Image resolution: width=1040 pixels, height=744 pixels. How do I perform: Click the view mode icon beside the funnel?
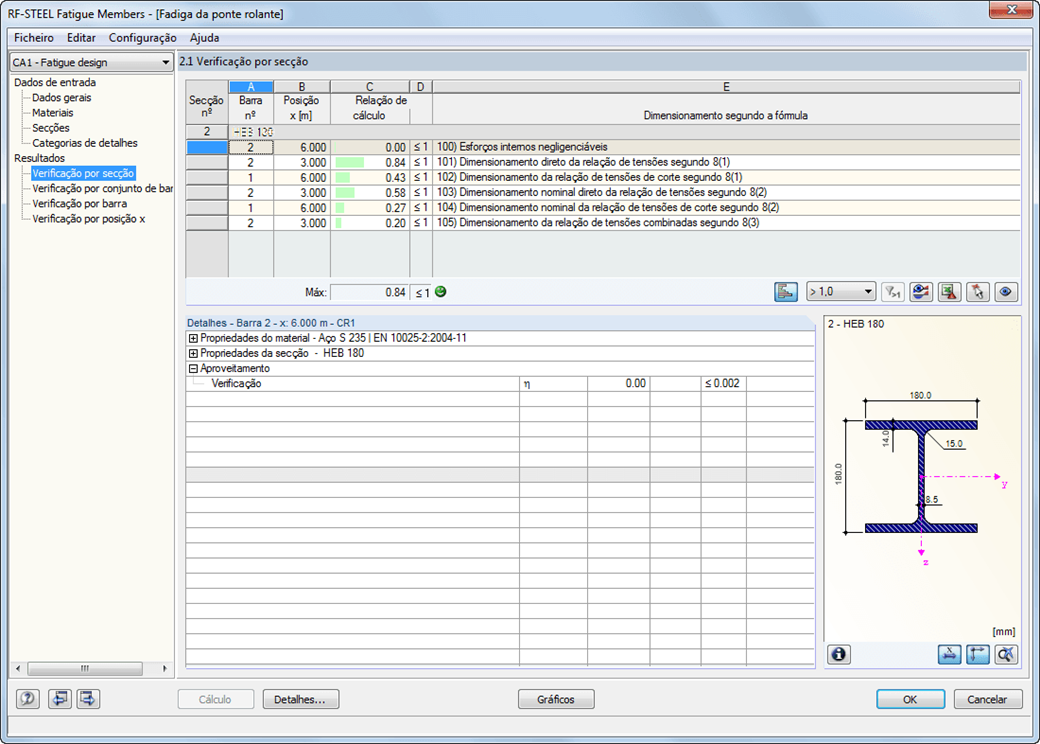tap(921, 292)
